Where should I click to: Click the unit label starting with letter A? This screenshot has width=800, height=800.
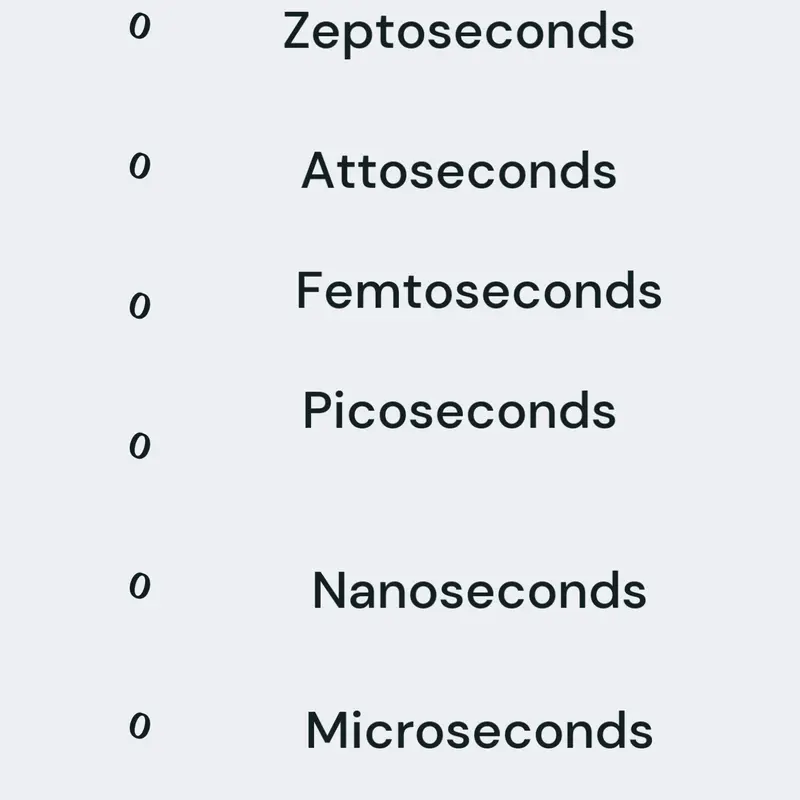(459, 170)
